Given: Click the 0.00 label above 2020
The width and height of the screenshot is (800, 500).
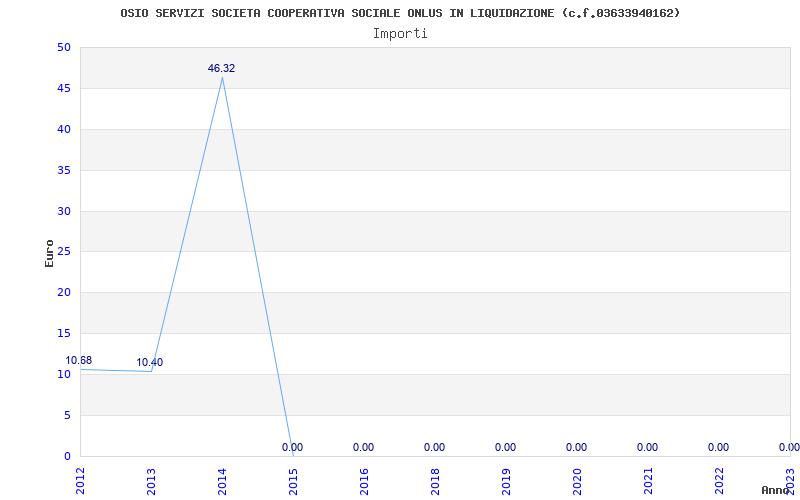Looking at the screenshot, I should tap(576, 447).
